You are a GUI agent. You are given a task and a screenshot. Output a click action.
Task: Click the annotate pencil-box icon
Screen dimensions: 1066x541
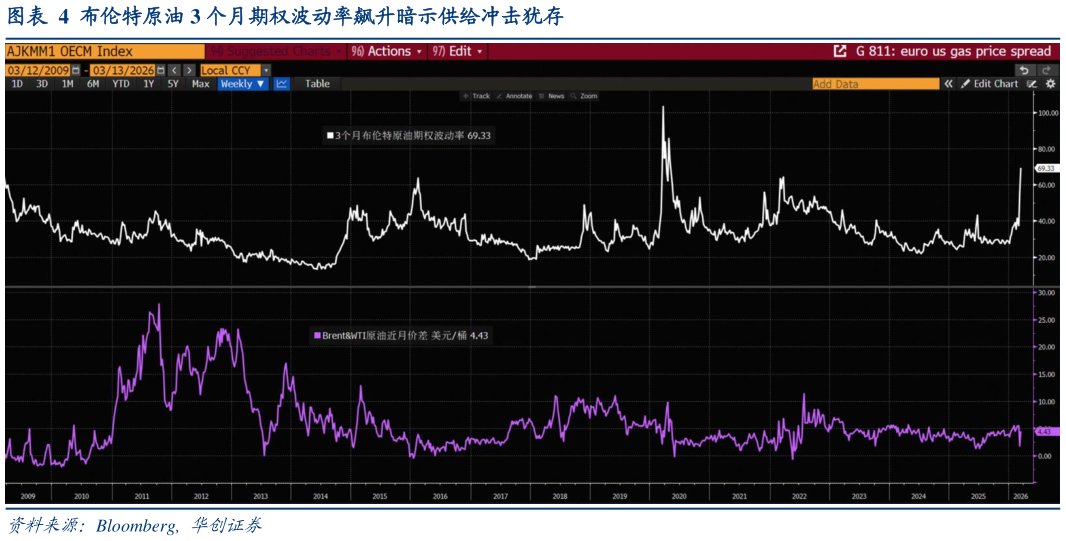coord(1031,84)
